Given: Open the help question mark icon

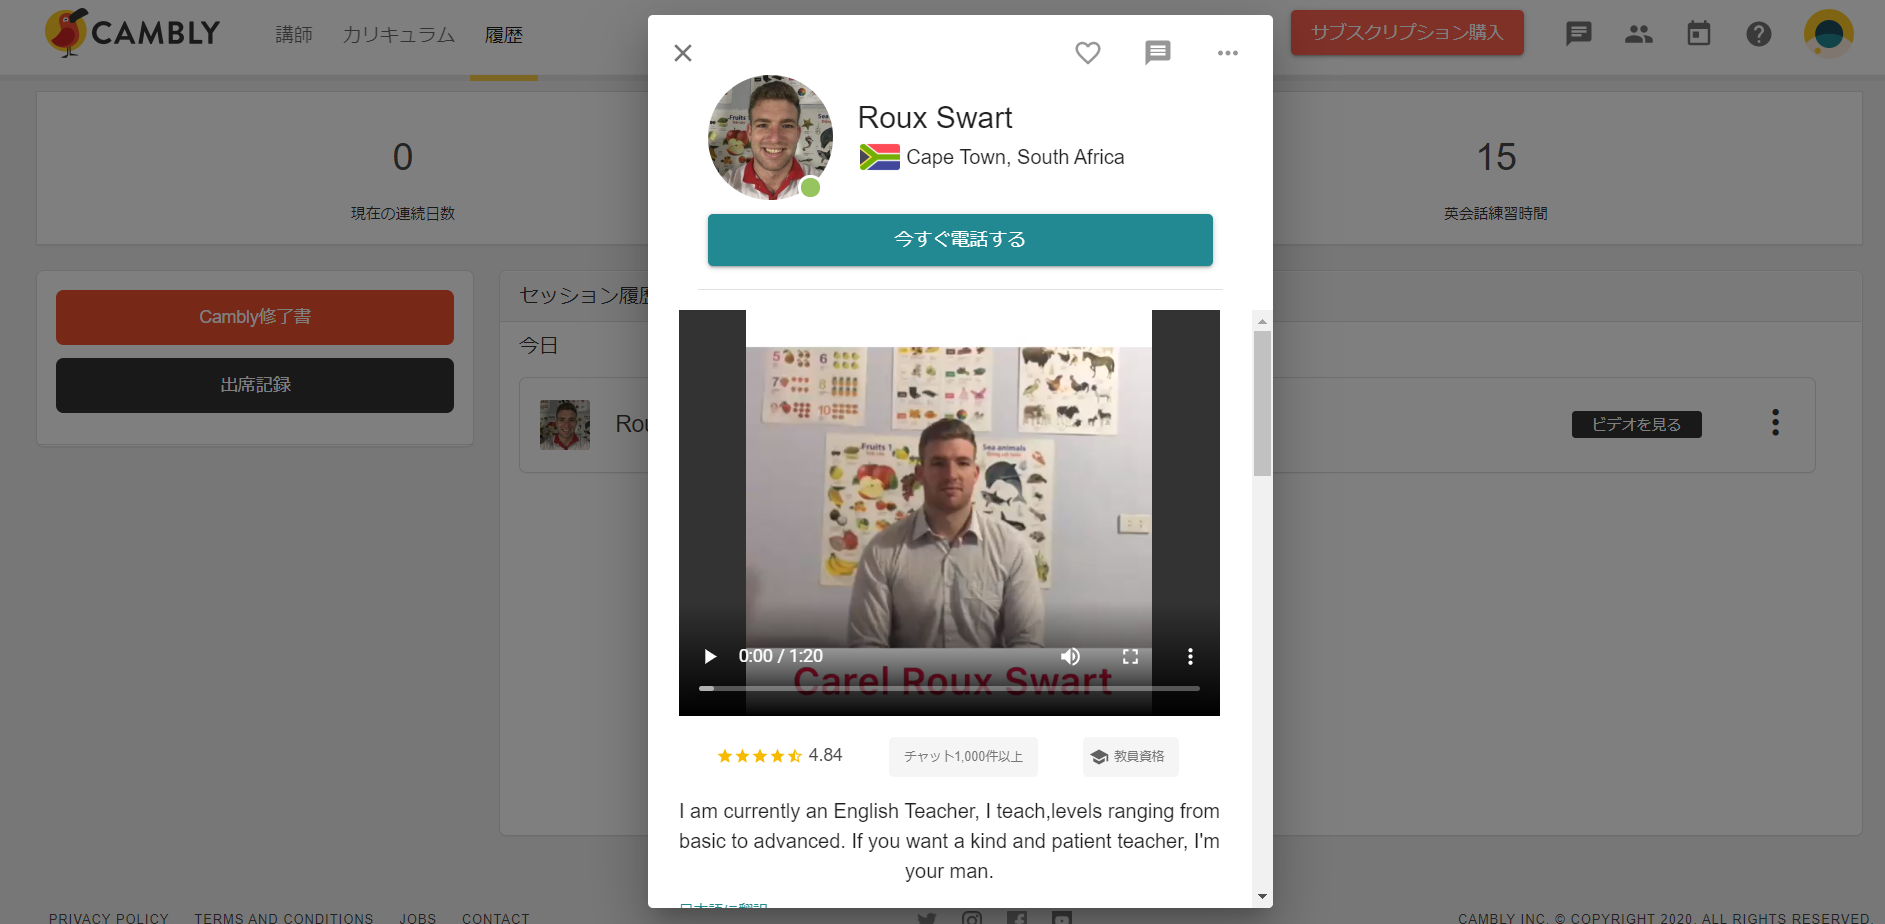Looking at the screenshot, I should pyautogui.click(x=1758, y=34).
